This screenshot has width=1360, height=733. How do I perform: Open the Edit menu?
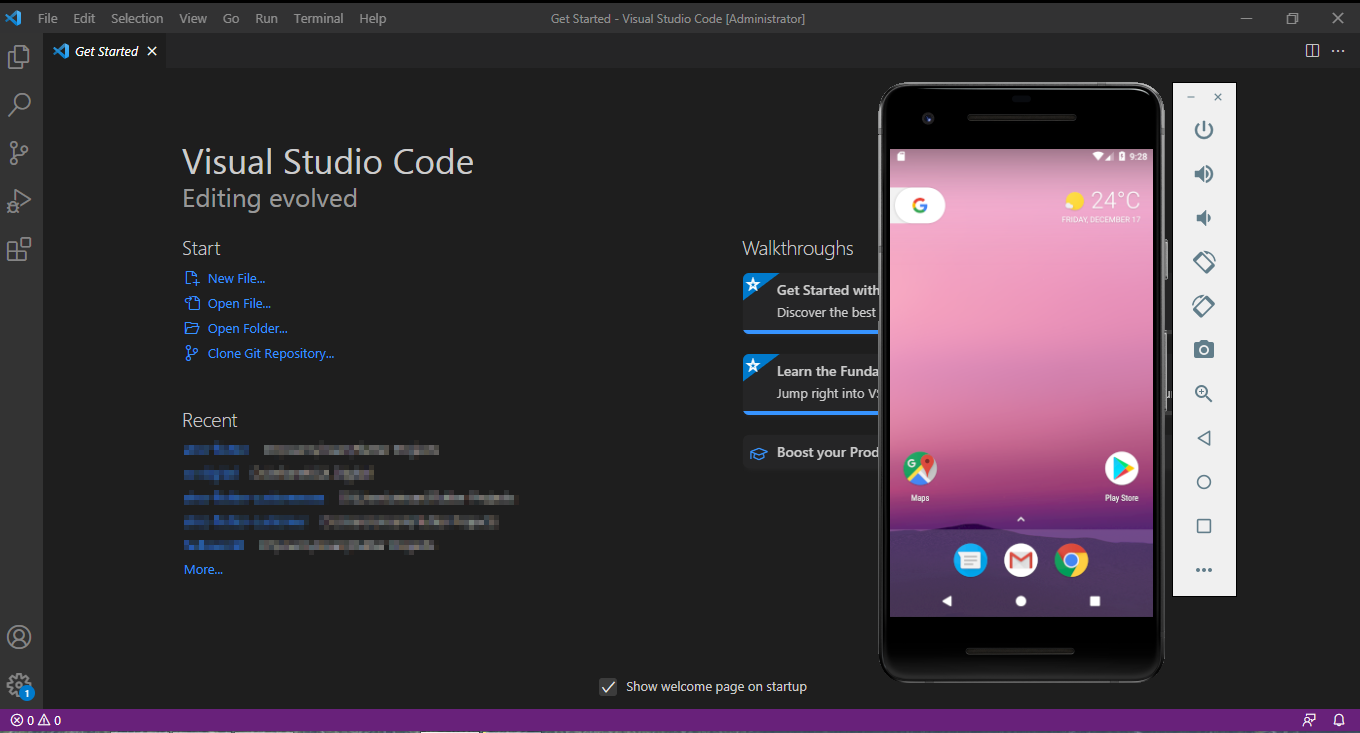[84, 18]
